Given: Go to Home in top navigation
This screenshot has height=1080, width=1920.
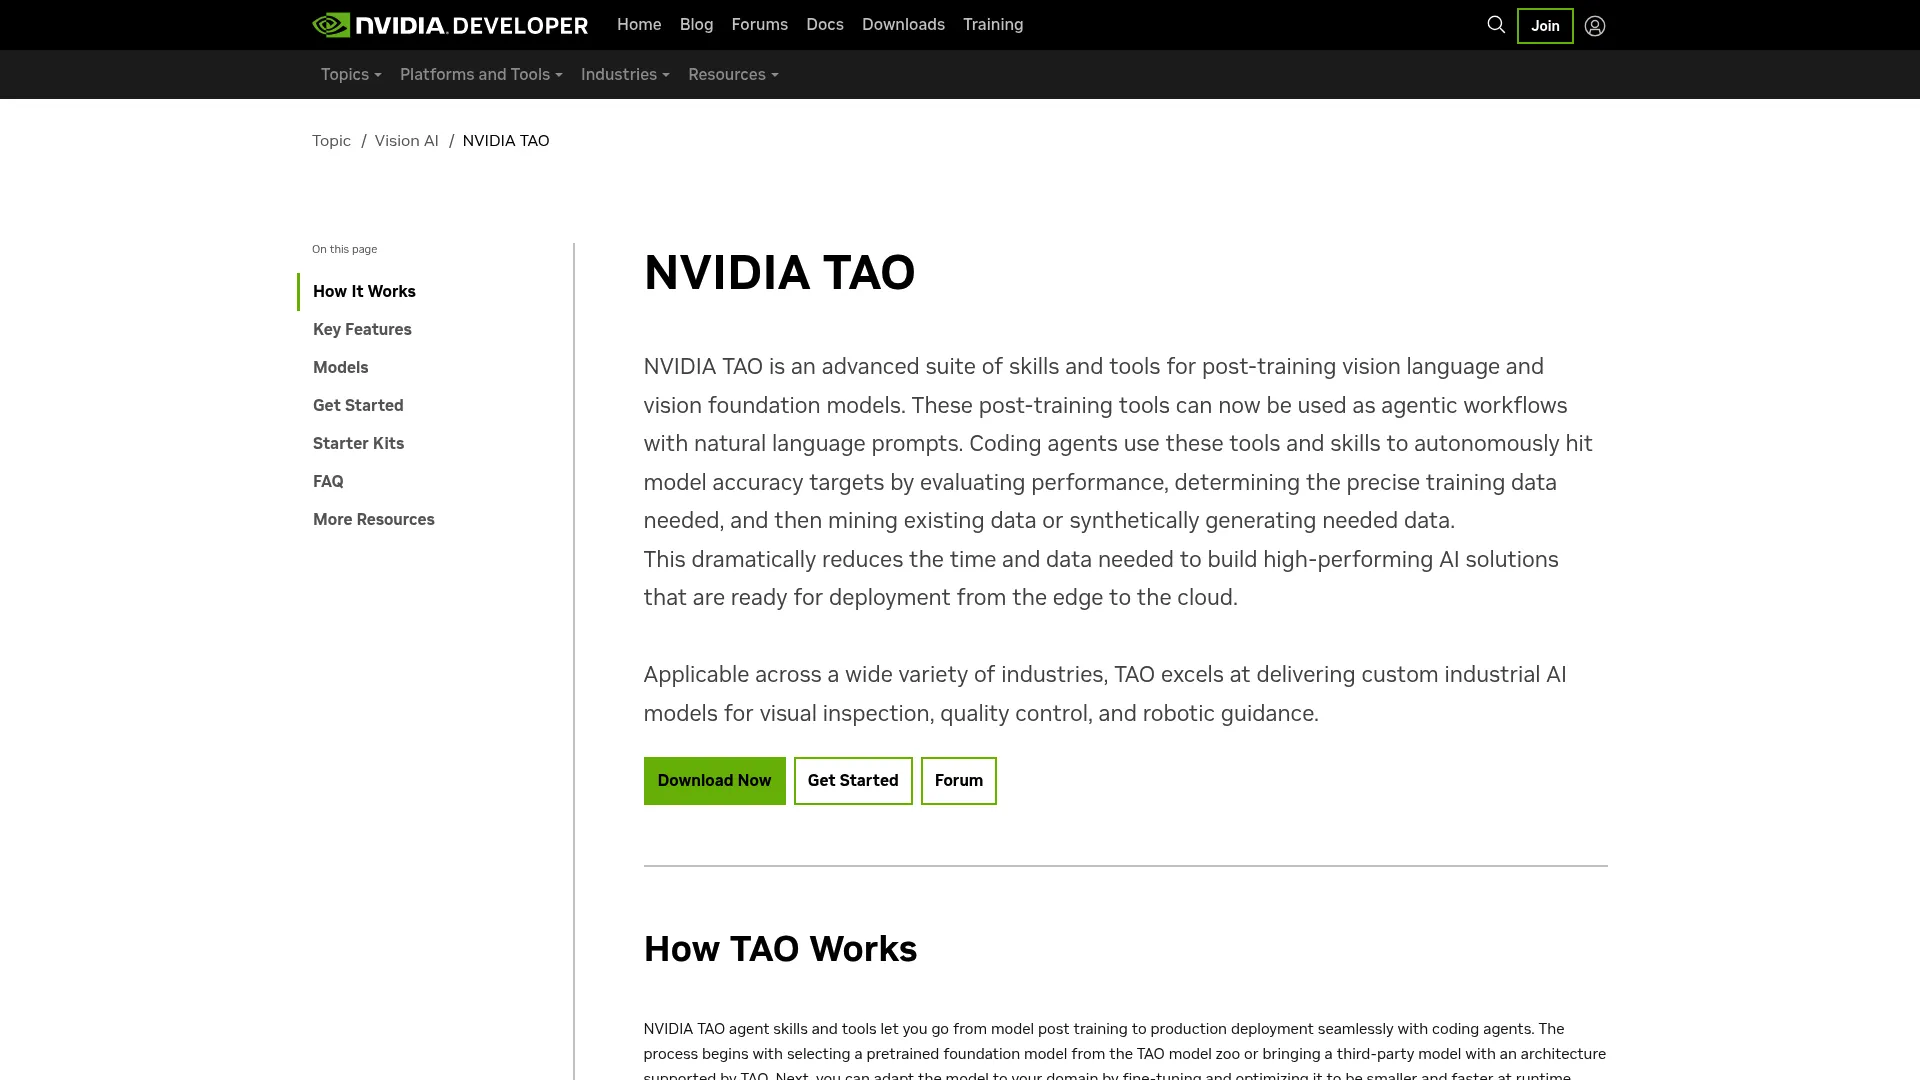Looking at the screenshot, I should click(x=639, y=25).
